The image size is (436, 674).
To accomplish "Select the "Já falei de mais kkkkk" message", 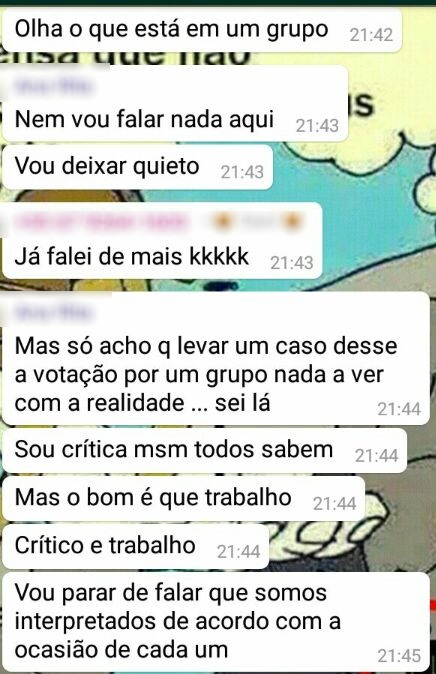I will point(162,241).
